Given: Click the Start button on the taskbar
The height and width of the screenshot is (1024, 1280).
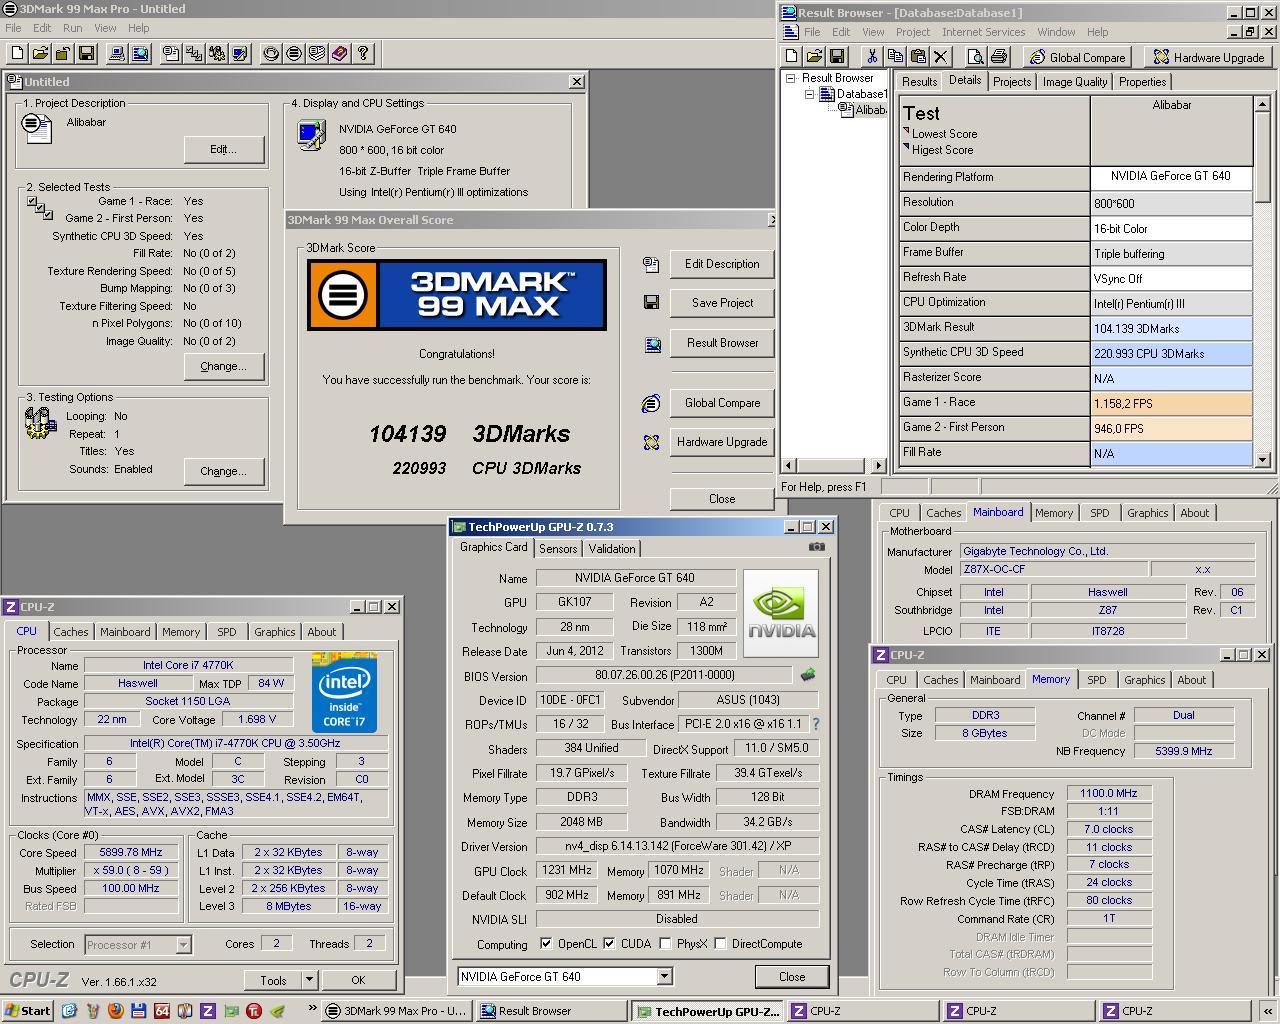Looking at the screenshot, I should (27, 1011).
